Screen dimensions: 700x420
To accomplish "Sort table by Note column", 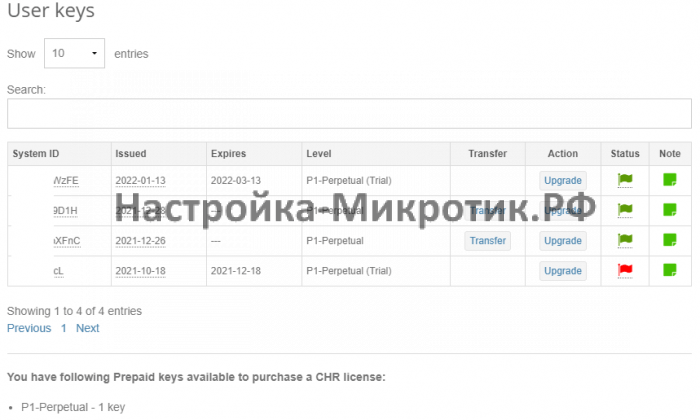I will (670, 154).
